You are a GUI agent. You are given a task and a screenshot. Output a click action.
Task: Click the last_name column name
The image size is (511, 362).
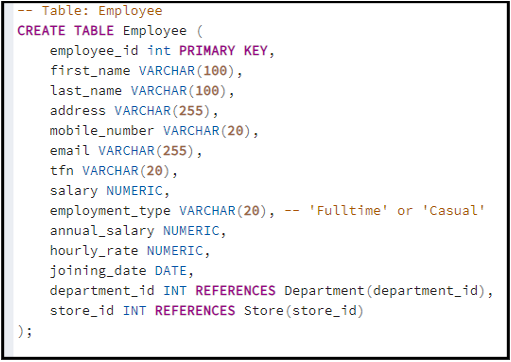click(x=86, y=91)
